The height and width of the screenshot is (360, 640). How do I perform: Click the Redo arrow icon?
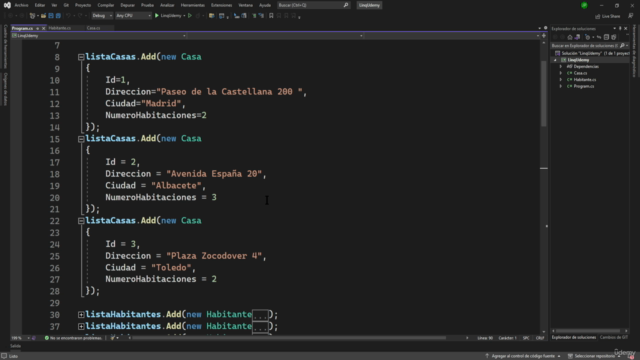pos(80,16)
